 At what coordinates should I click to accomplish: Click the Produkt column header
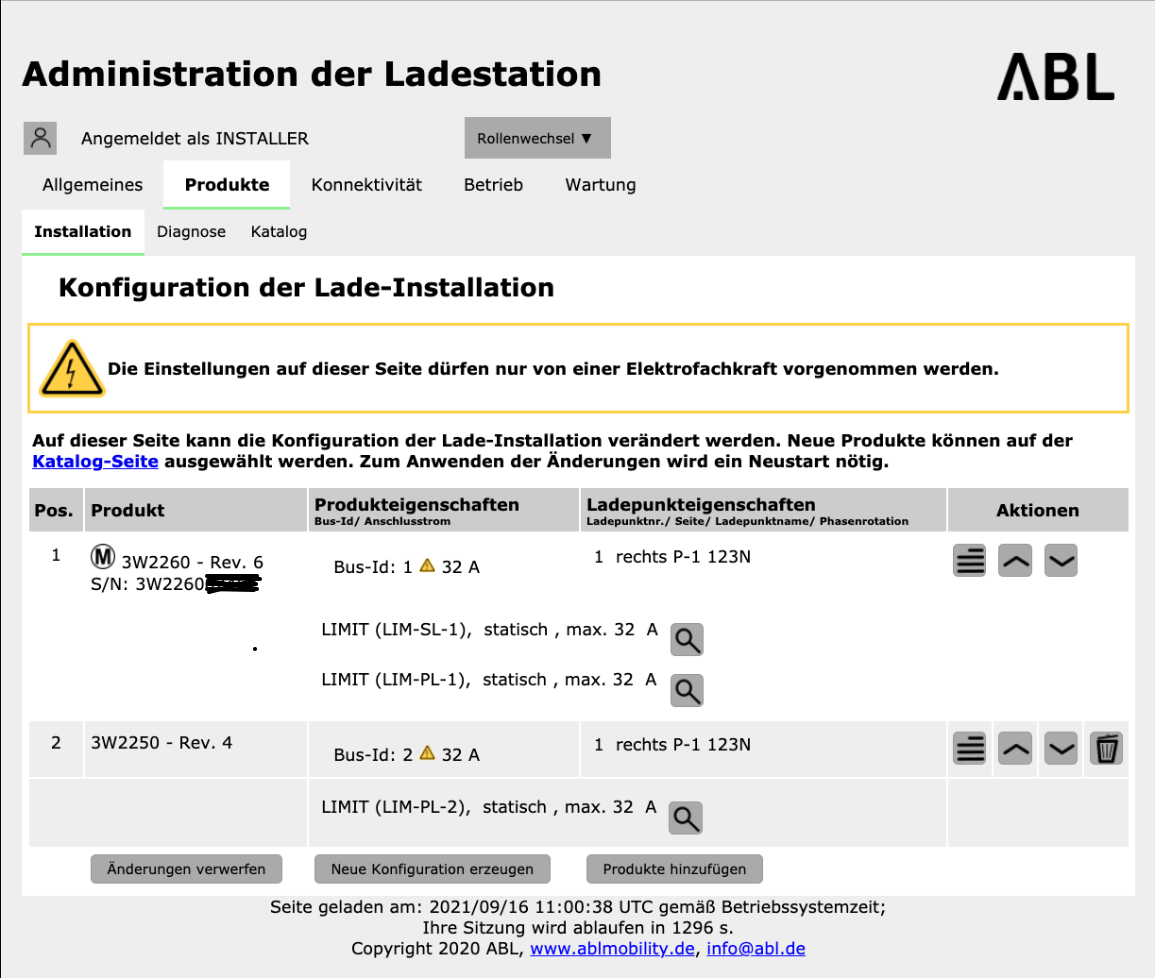pyautogui.click(x=195, y=510)
